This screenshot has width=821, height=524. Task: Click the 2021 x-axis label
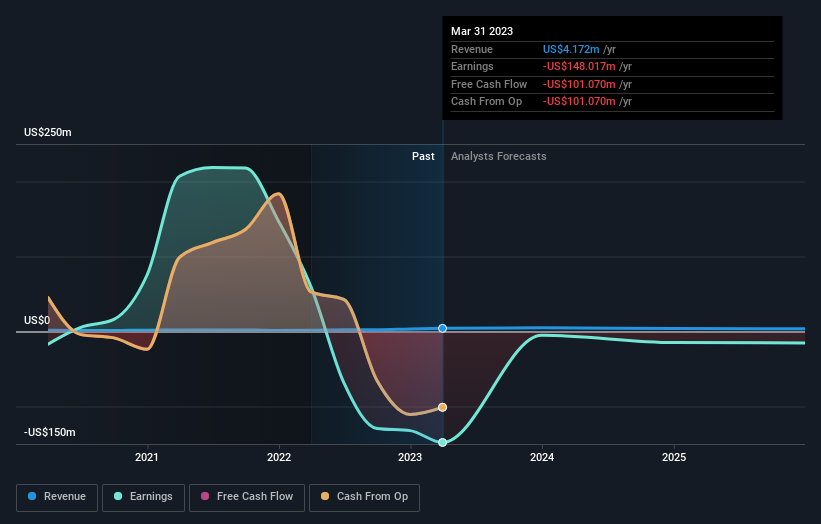pos(147,457)
